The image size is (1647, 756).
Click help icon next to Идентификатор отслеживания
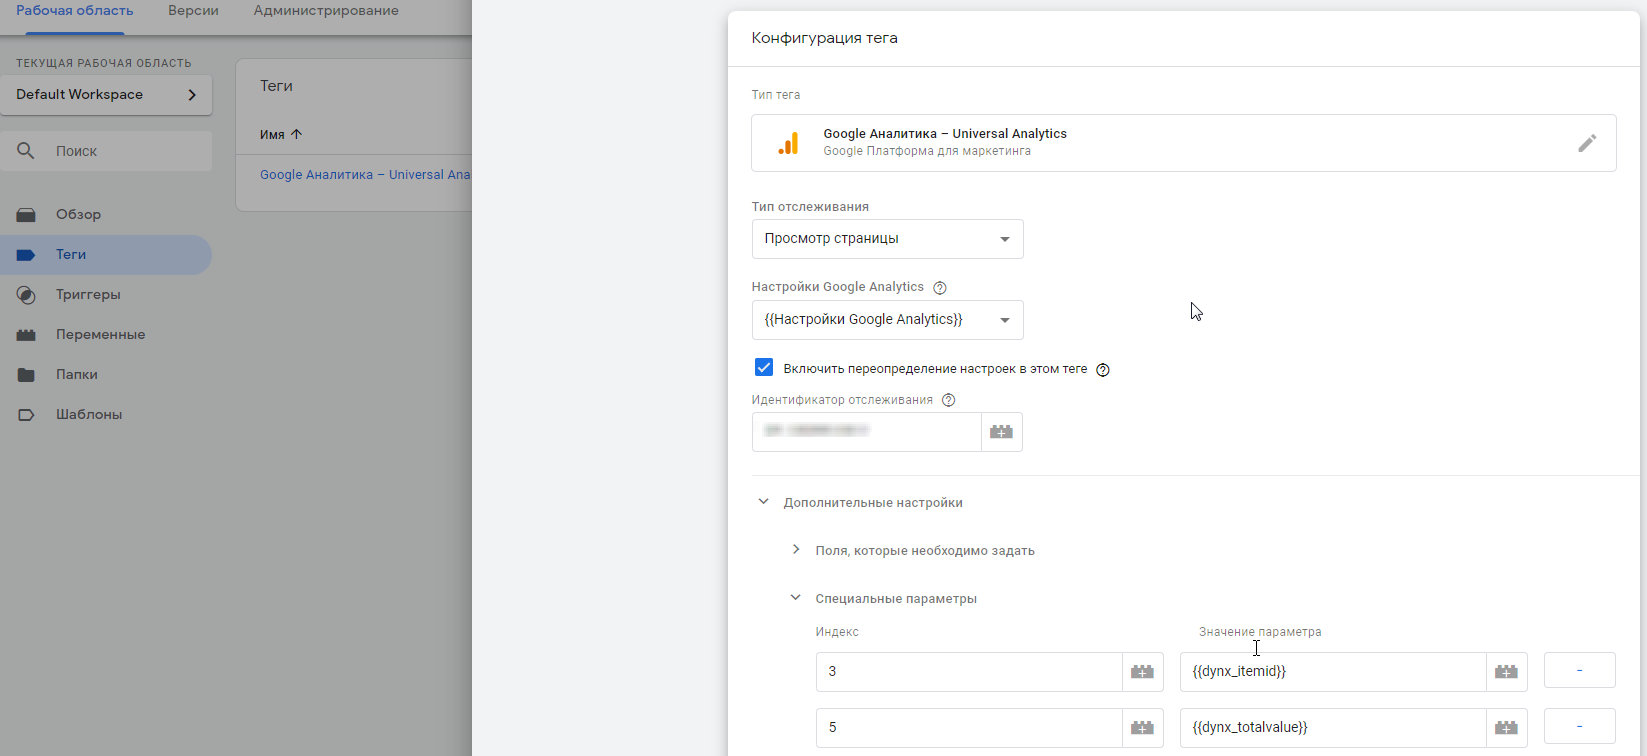948,400
